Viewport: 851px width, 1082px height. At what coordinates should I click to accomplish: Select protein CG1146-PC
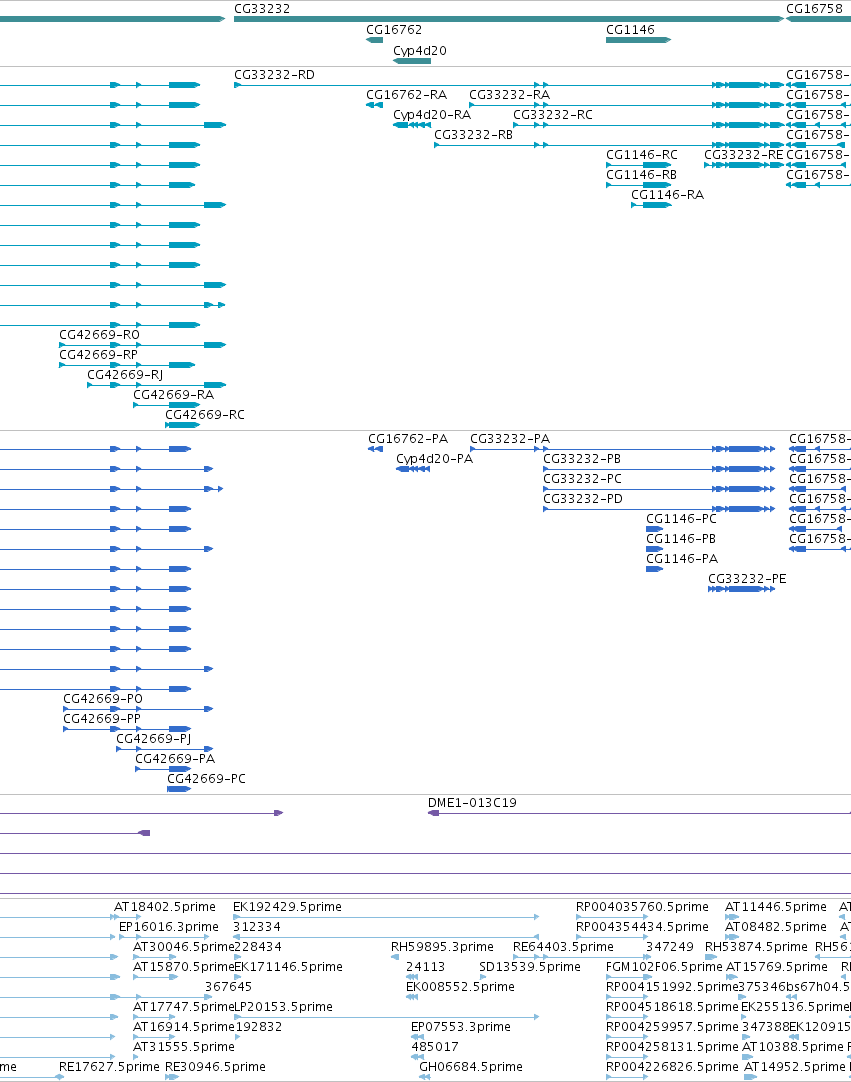coord(654,529)
